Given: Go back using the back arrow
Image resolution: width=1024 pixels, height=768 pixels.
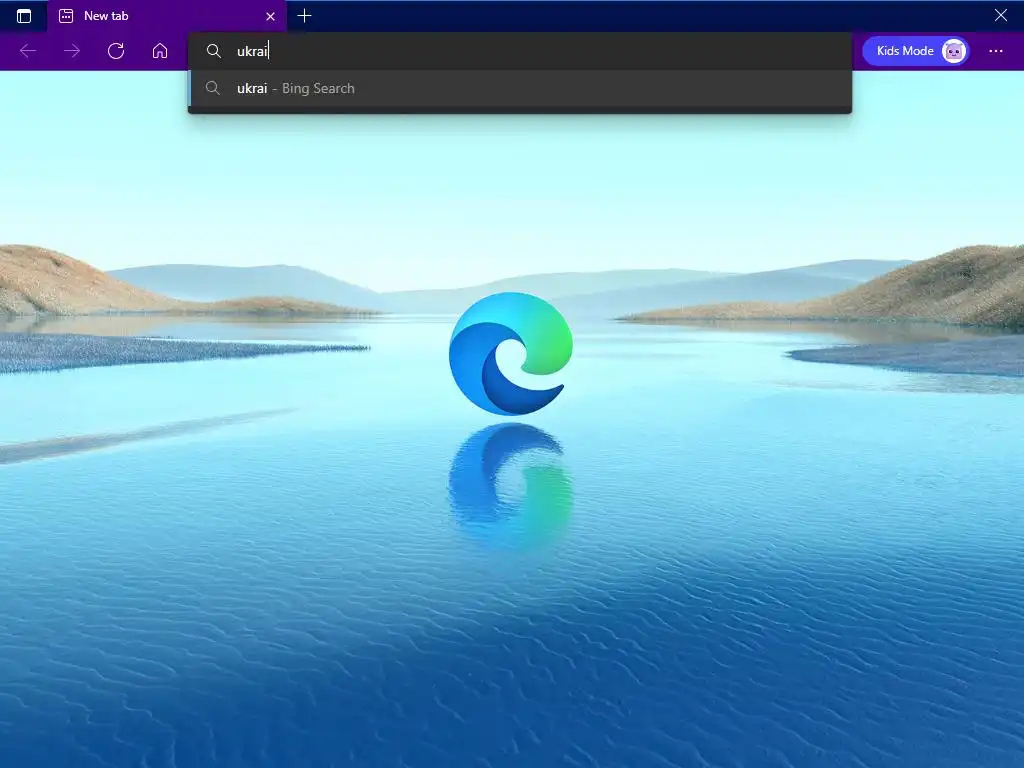Looking at the screenshot, I should [x=28, y=51].
